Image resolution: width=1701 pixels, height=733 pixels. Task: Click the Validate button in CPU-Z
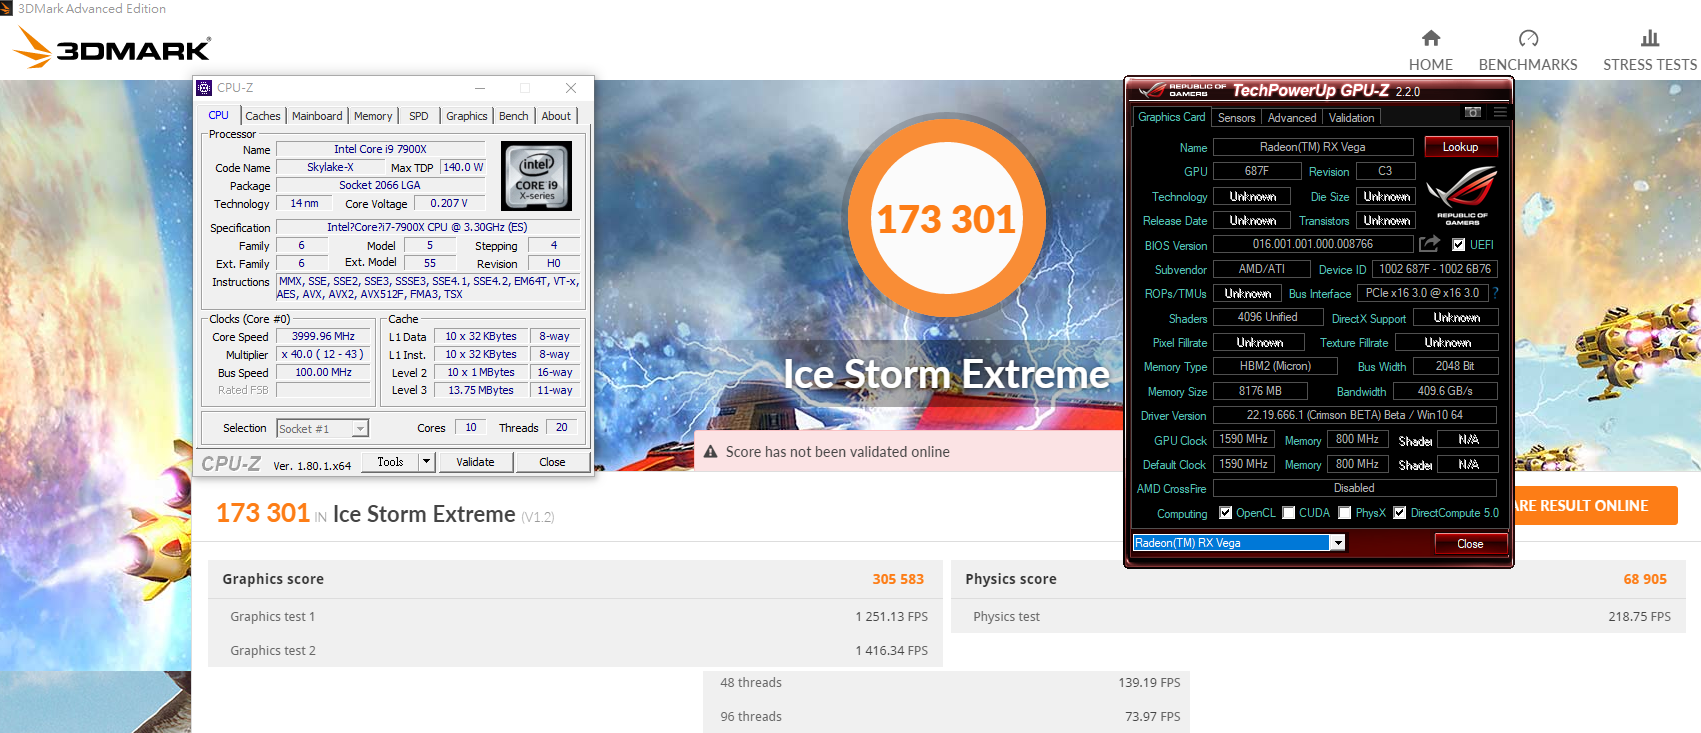point(475,462)
